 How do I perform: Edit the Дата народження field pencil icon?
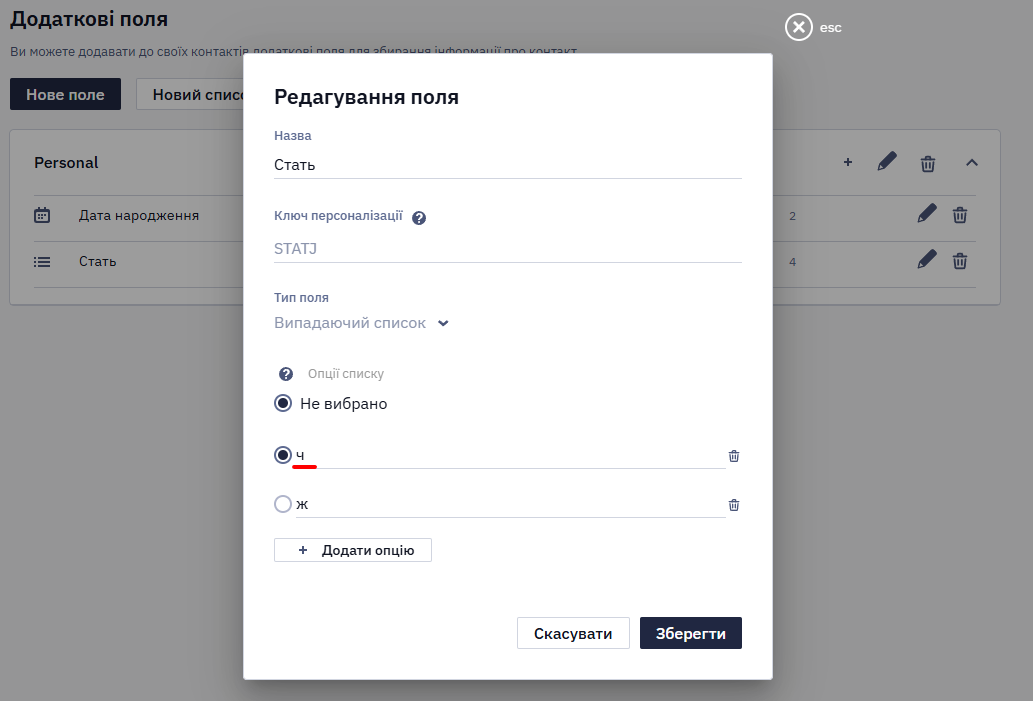pos(927,213)
